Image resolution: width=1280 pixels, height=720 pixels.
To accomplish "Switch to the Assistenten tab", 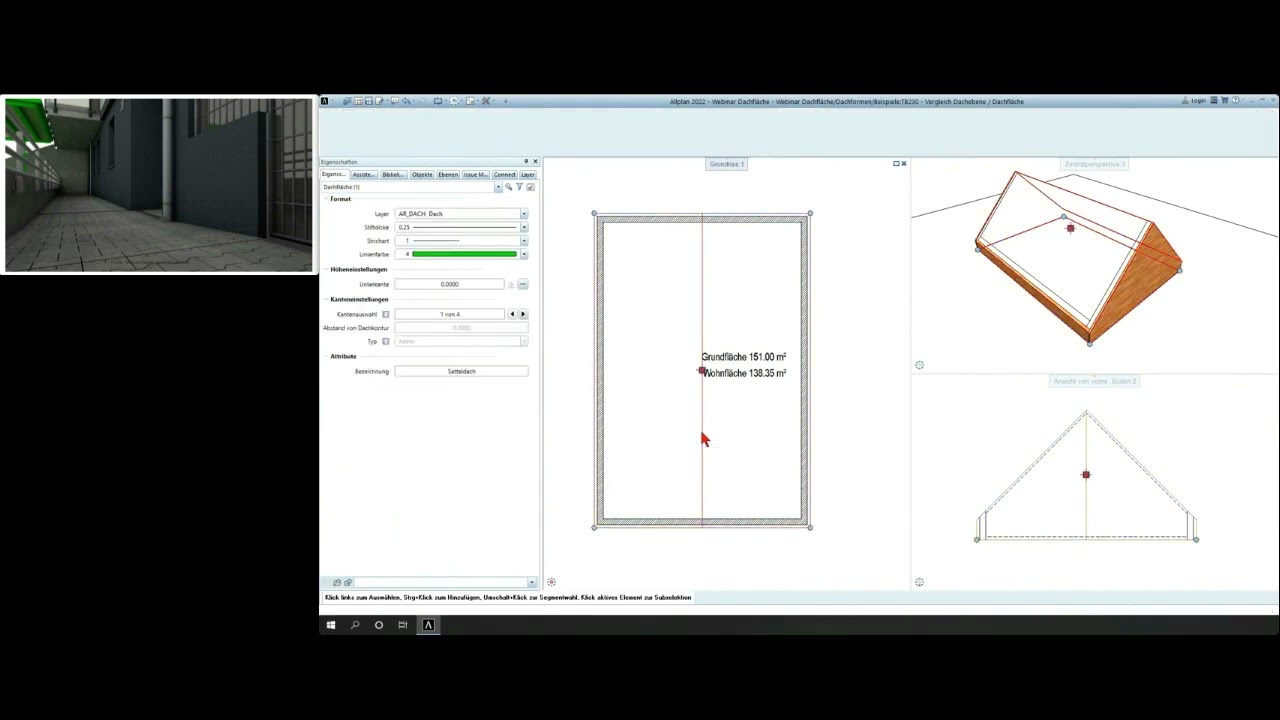I will click(x=364, y=174).
